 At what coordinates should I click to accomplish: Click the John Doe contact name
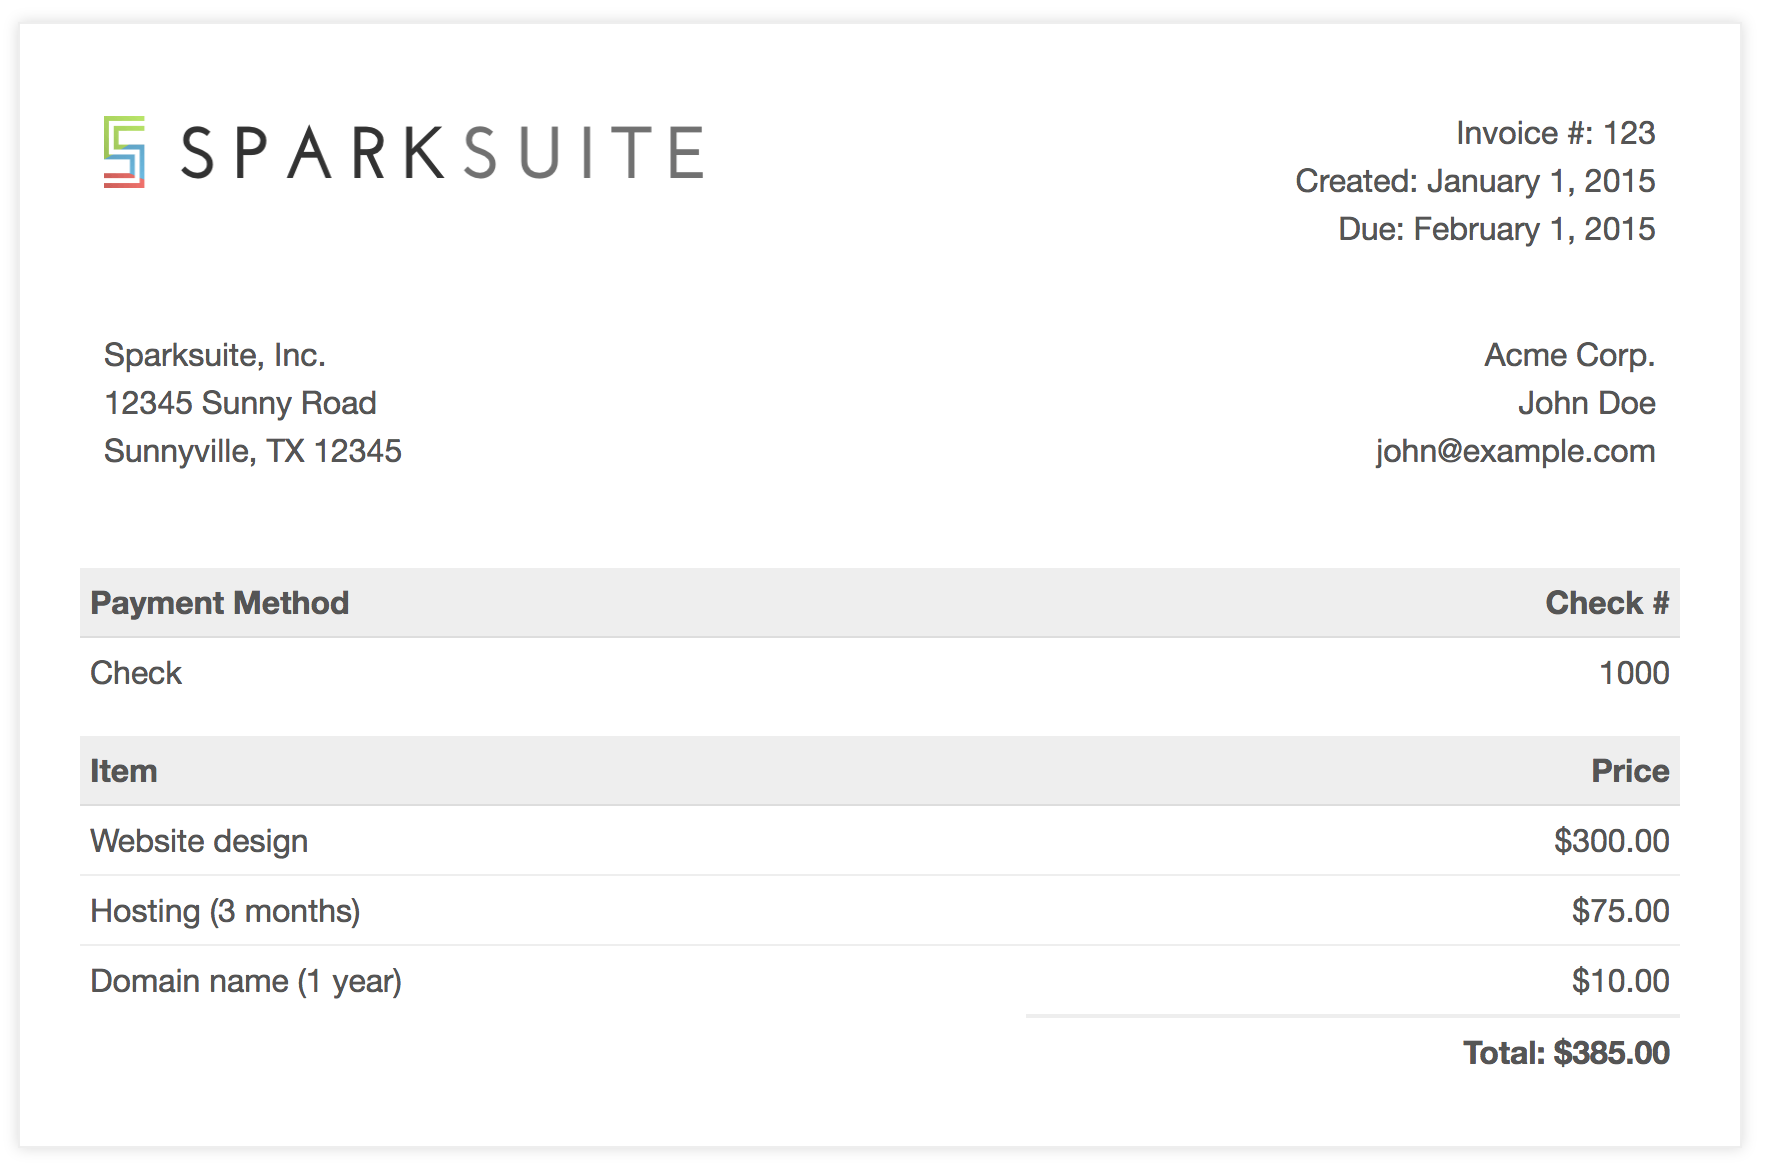click(1586, 403)
